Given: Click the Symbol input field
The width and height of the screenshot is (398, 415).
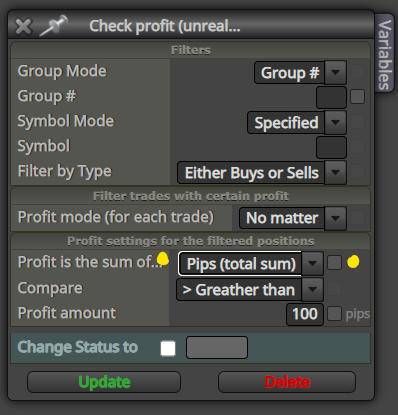Looking at the screenshot, I should coord(331,147).
